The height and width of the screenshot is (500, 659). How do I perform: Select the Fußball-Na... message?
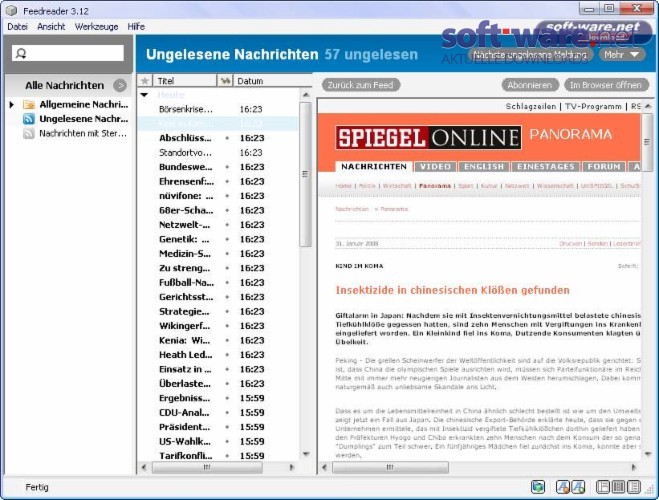coord(218,283)
